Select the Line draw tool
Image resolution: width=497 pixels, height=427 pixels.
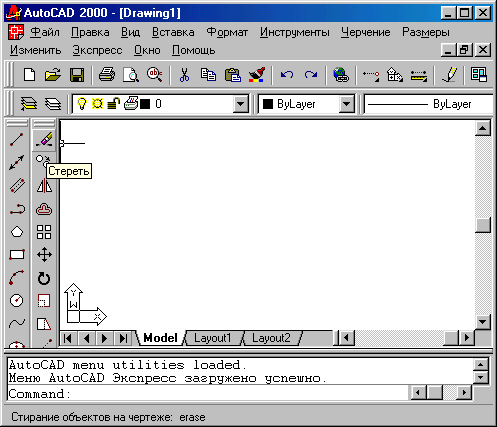17,140
